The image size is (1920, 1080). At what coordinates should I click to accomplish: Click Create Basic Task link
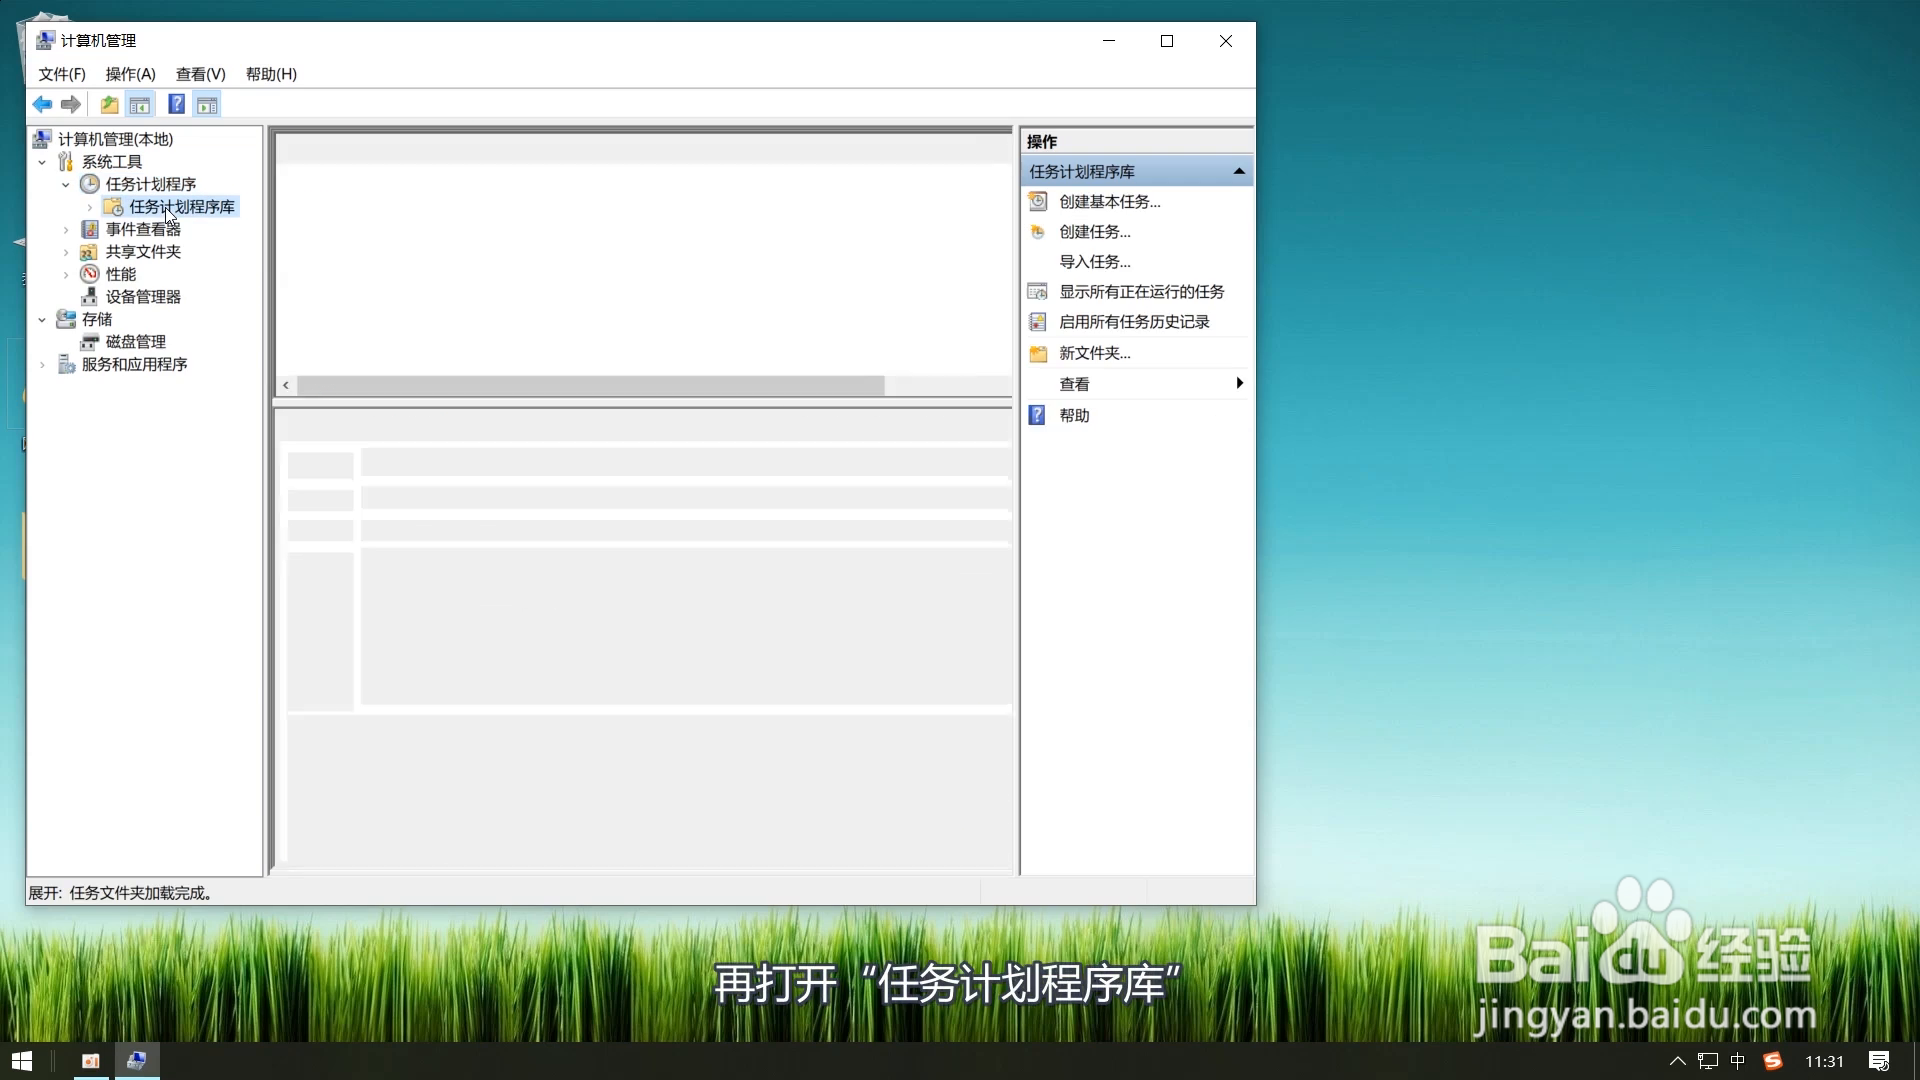(x=1109, y=202)
